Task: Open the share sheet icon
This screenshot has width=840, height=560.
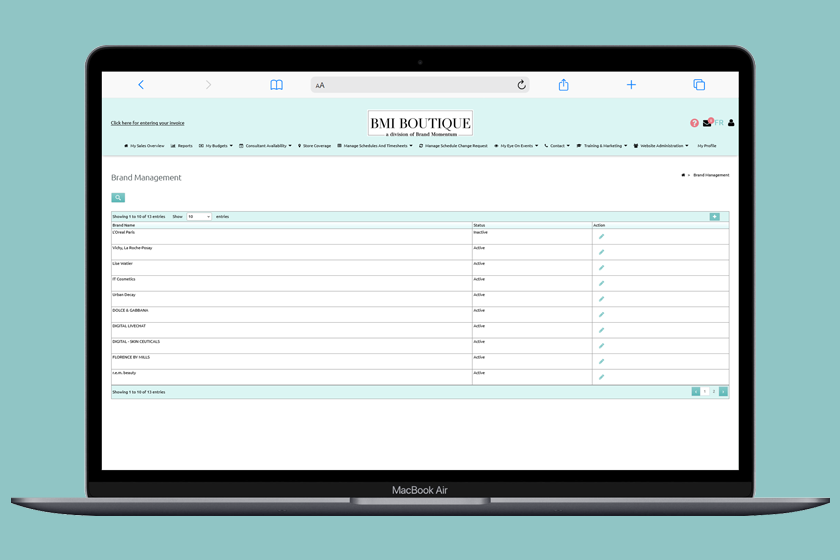Action: (564, 85)
